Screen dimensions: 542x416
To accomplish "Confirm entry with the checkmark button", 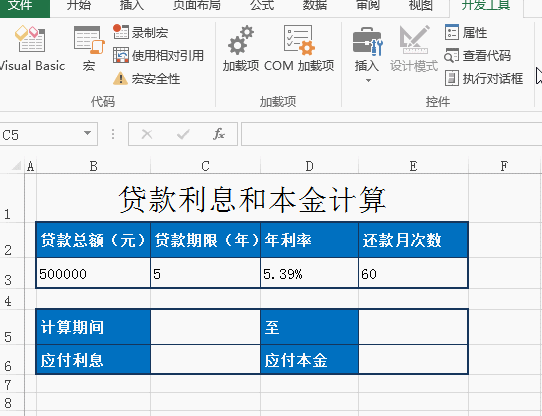I will click(x=183, y=134).
